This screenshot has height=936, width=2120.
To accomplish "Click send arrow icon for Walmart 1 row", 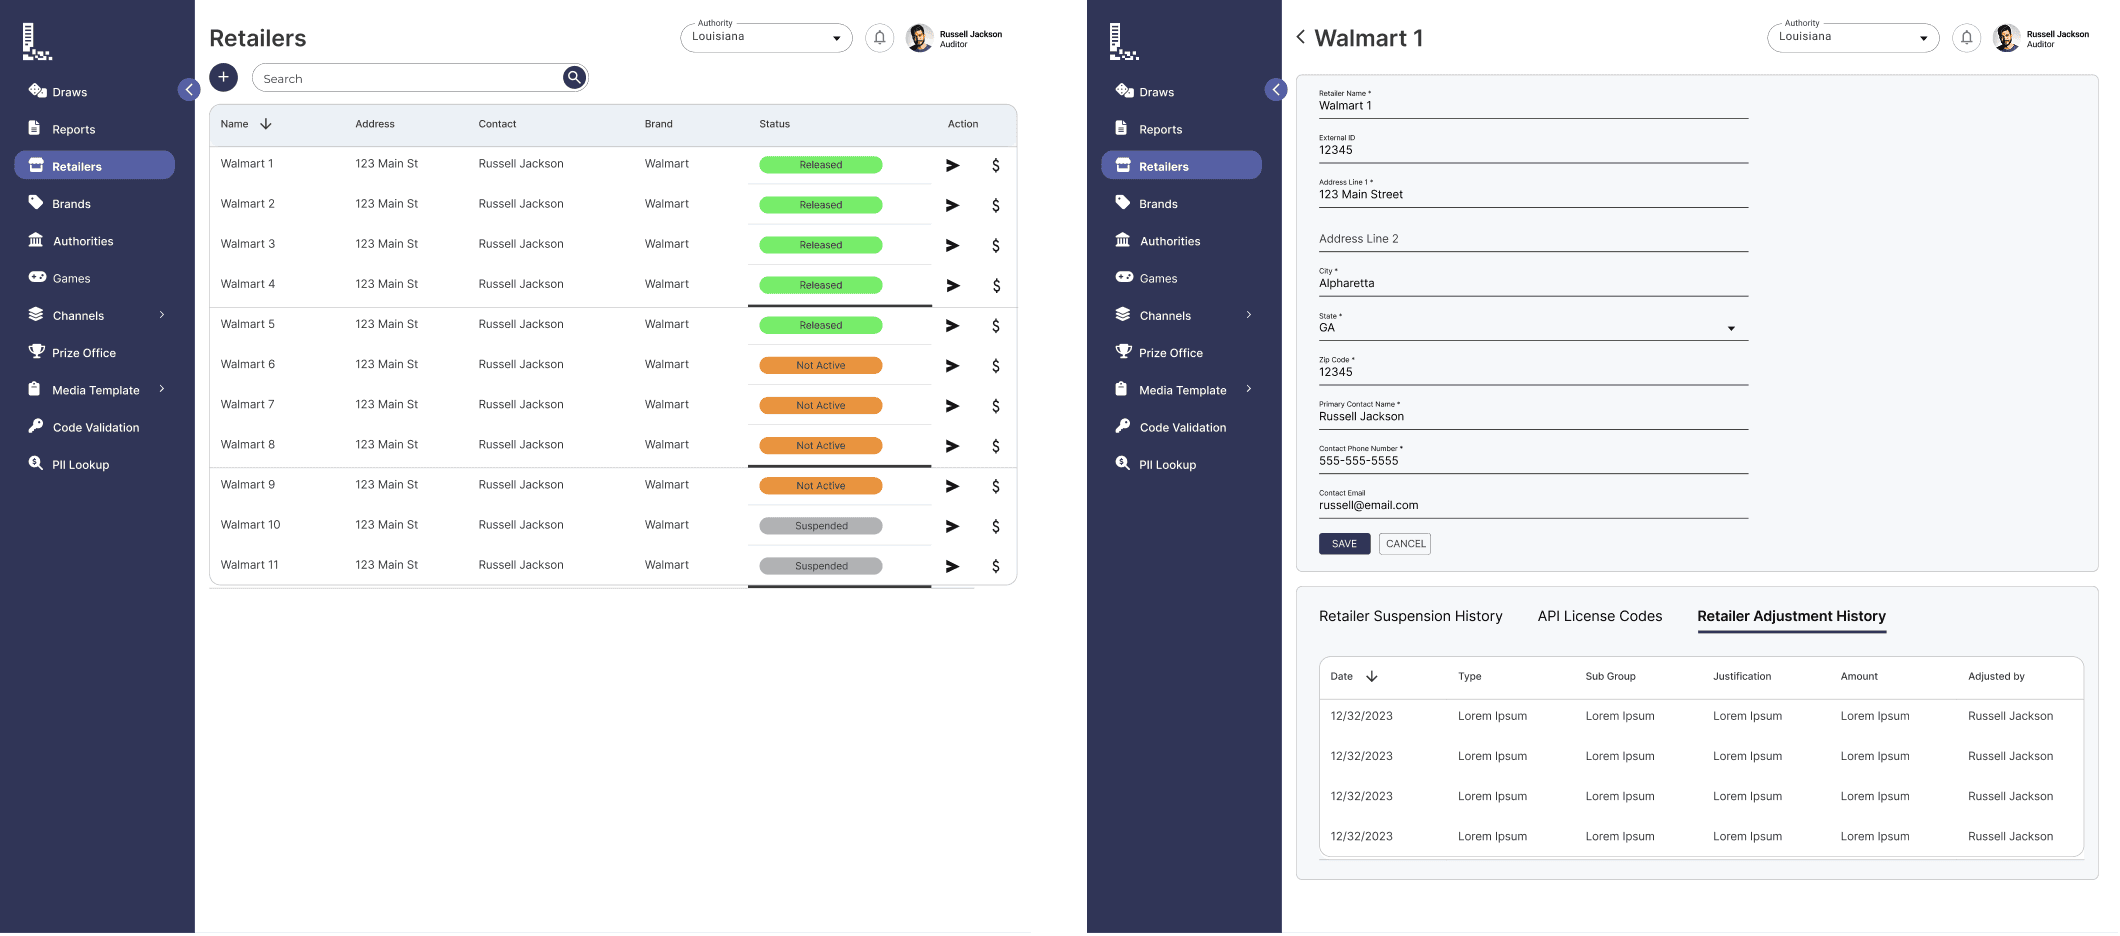I will [952, 165].
